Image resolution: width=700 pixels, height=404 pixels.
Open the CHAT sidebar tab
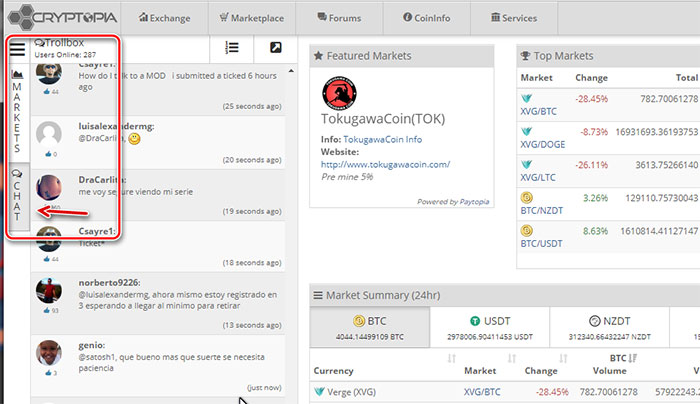[x=17, y=196]
